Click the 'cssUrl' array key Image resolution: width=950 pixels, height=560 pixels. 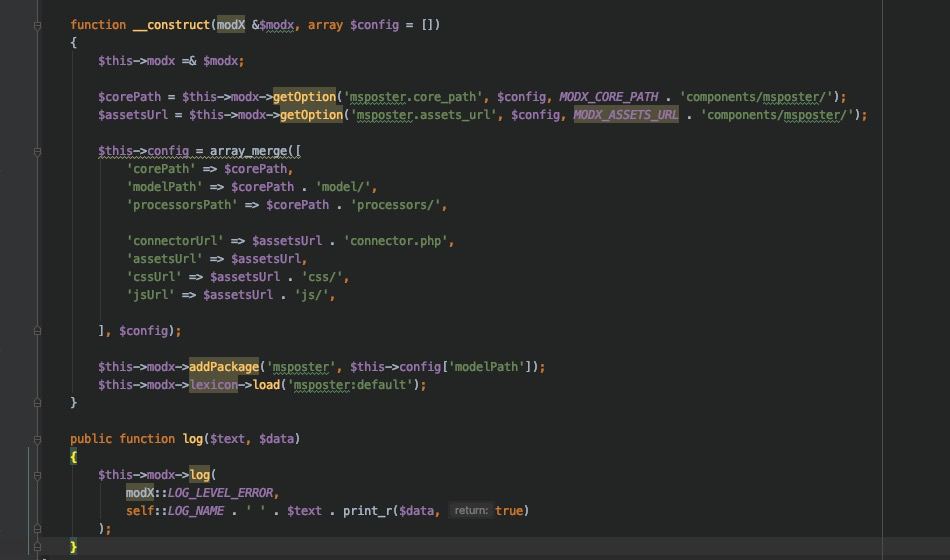coord(154,277)
